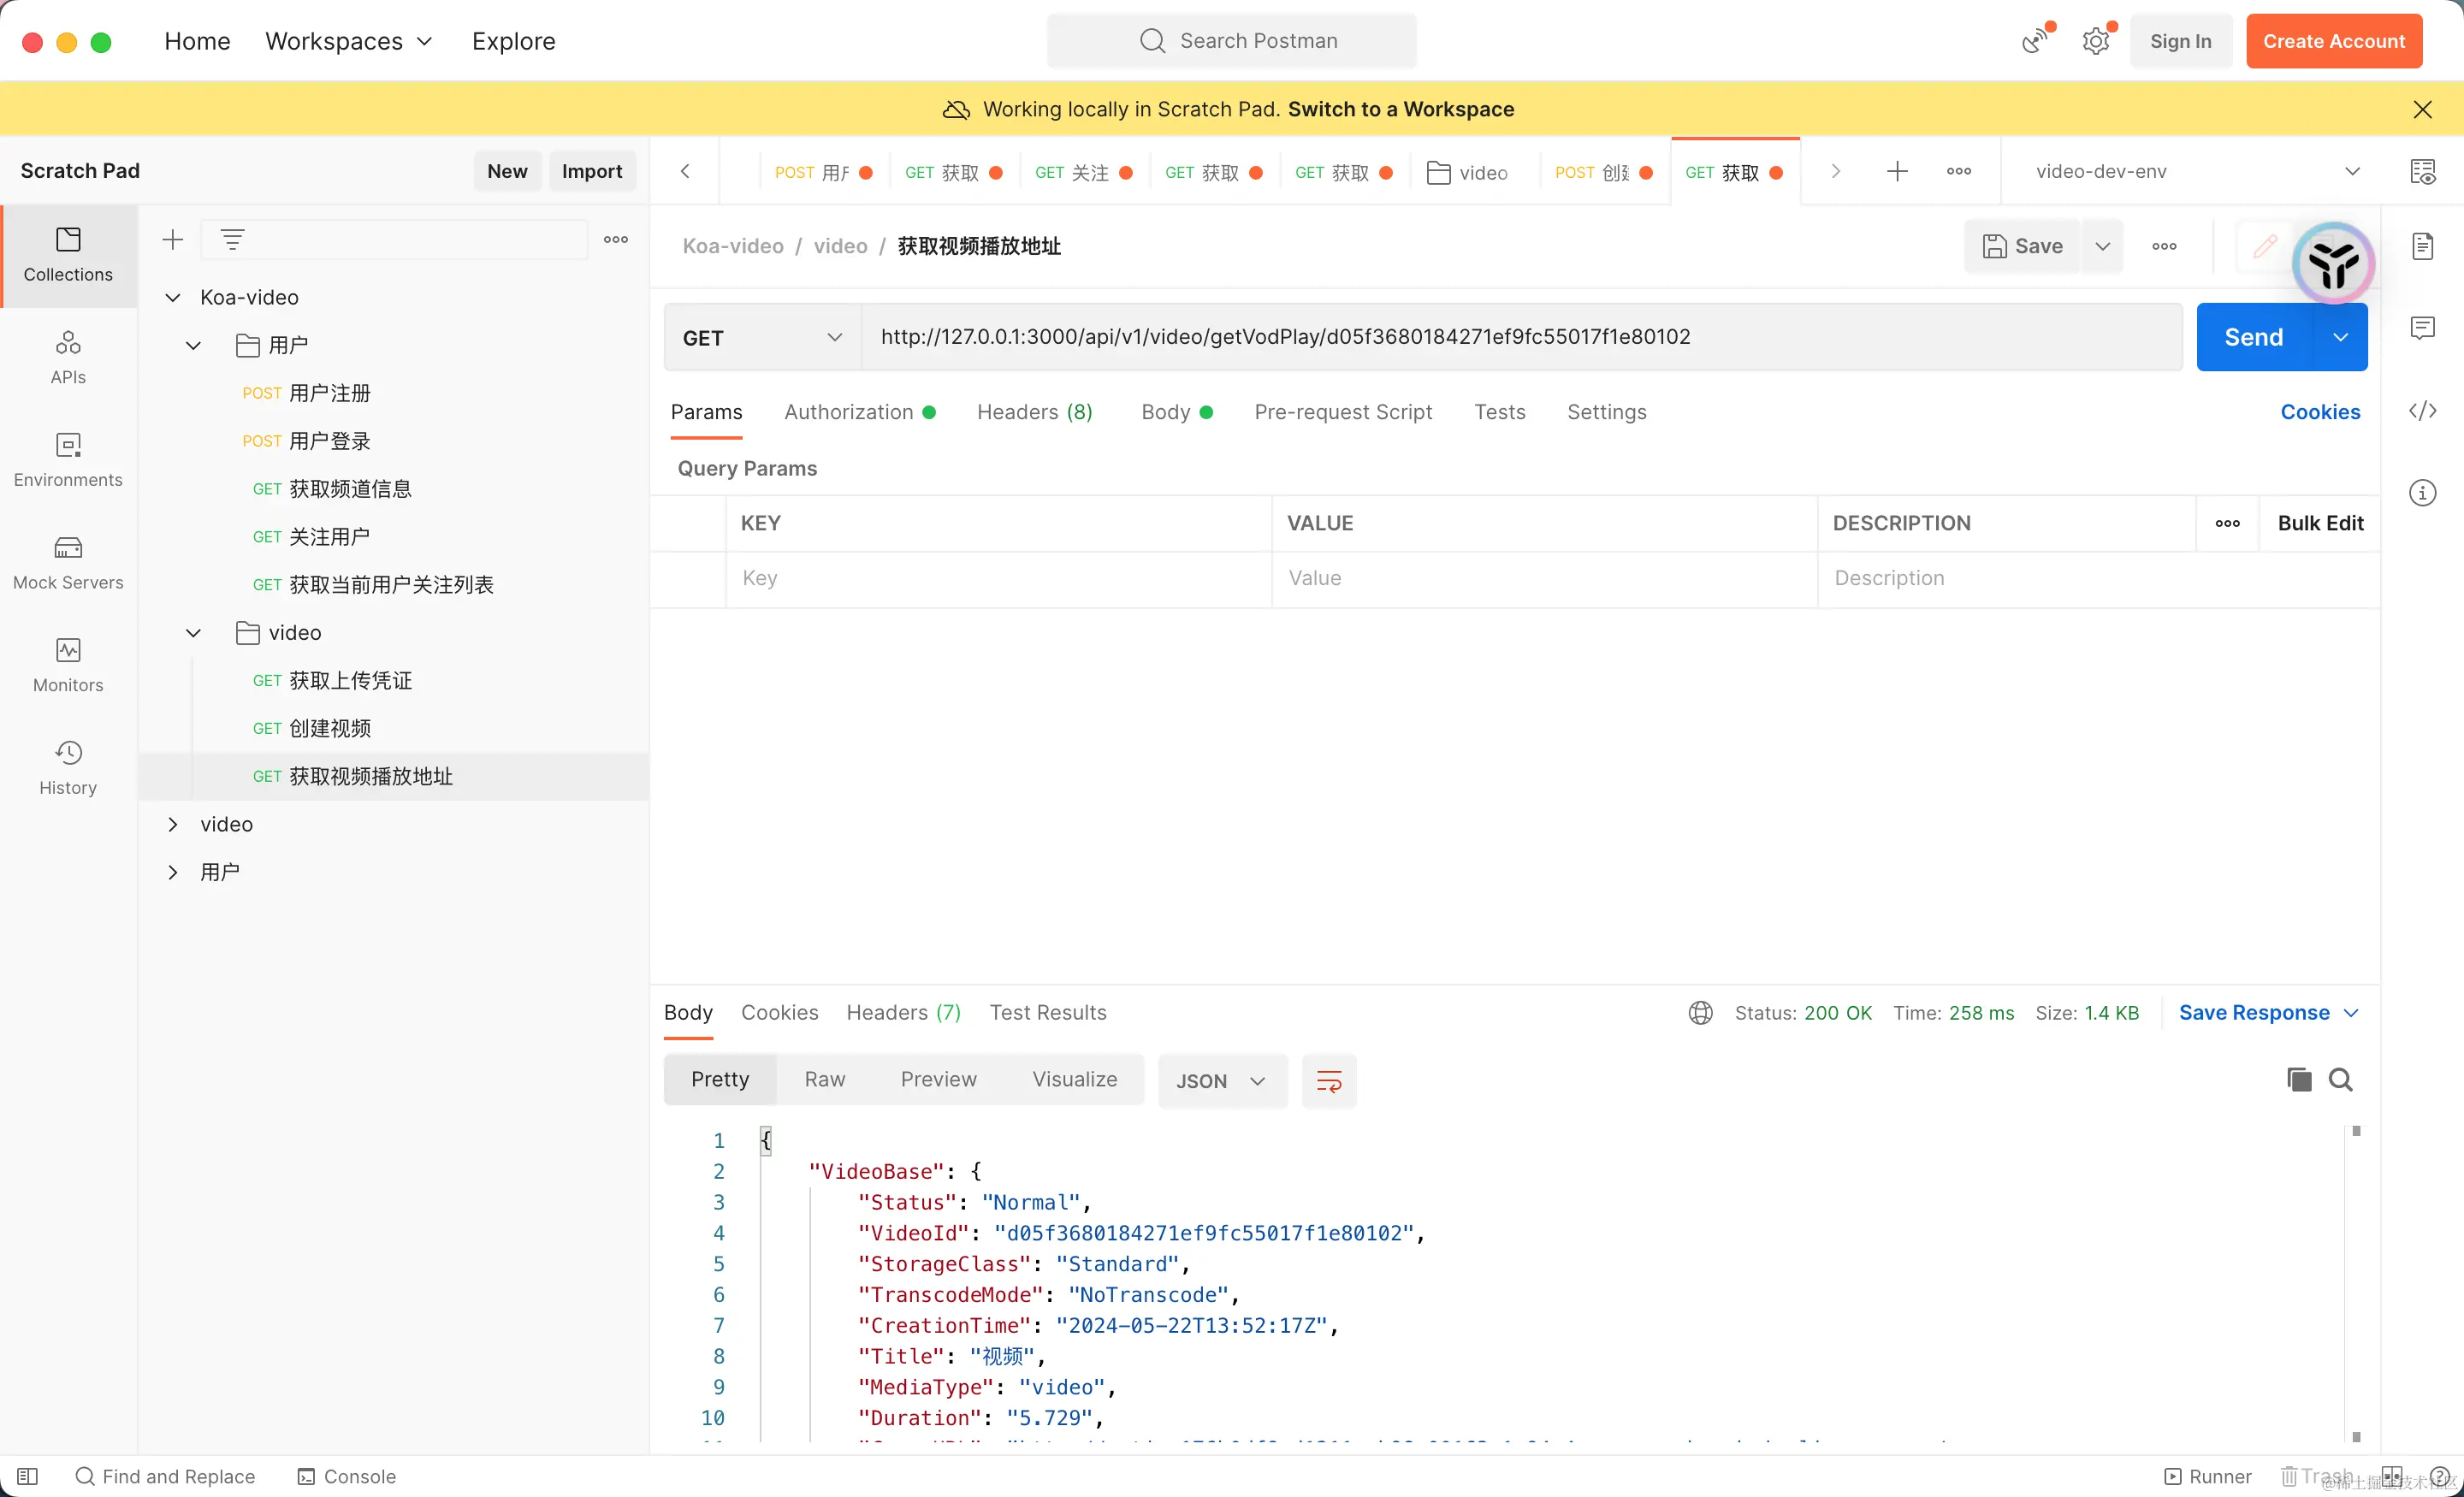Screen dimensions: 2464x1497
Task: Copy response body with copy icon
Action: tap(2298, 1080)
